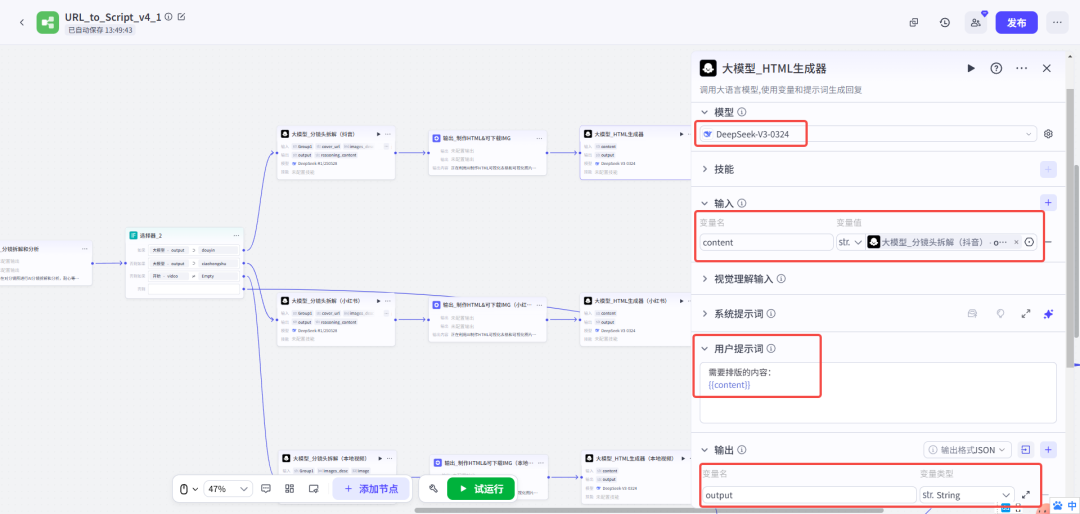This screenshot has height=514, width=1080.
Task: Click info icon beside 视觉理解输入
Action: pos(781,278)
